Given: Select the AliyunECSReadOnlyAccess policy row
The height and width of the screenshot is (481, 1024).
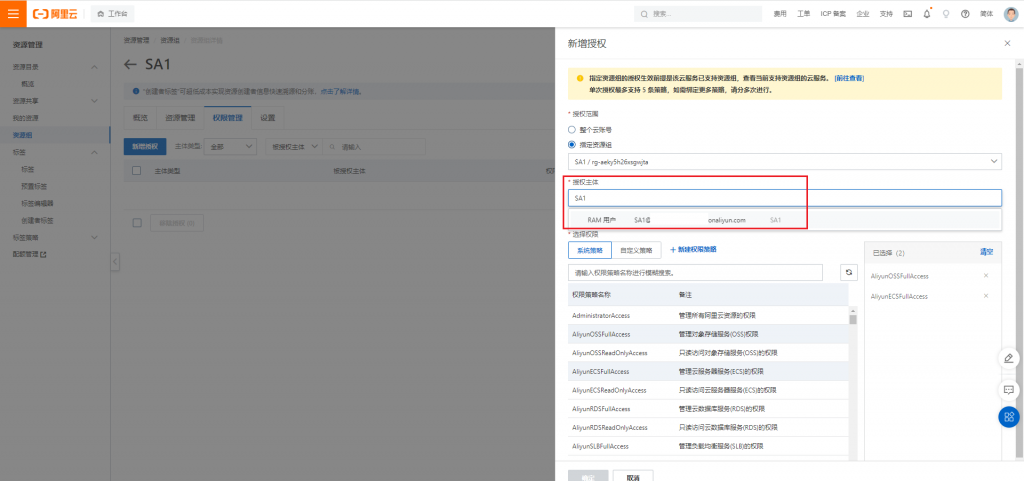Looking at the screenshot, I should pos(708,390).
